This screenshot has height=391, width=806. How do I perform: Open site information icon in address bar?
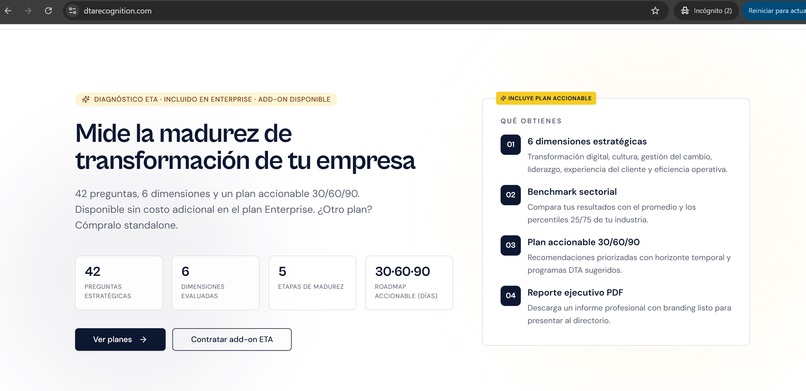(72, 10)
